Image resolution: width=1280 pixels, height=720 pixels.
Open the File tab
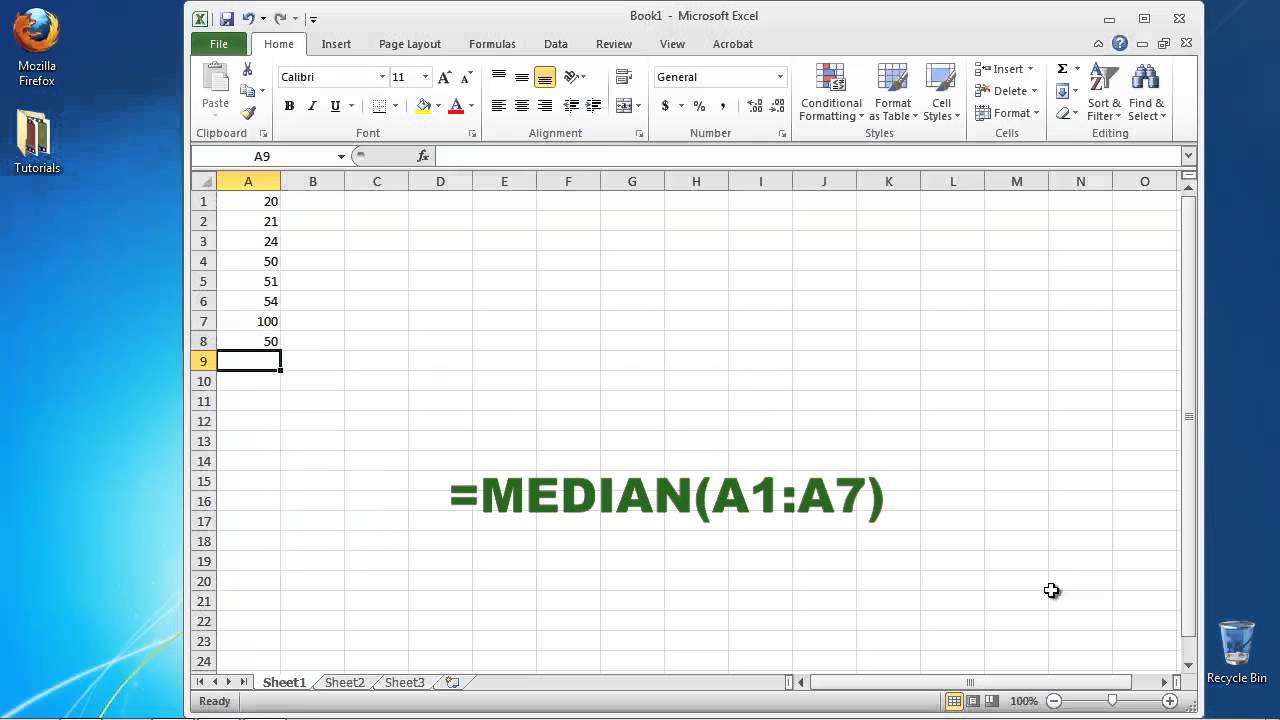click(219, 44)
